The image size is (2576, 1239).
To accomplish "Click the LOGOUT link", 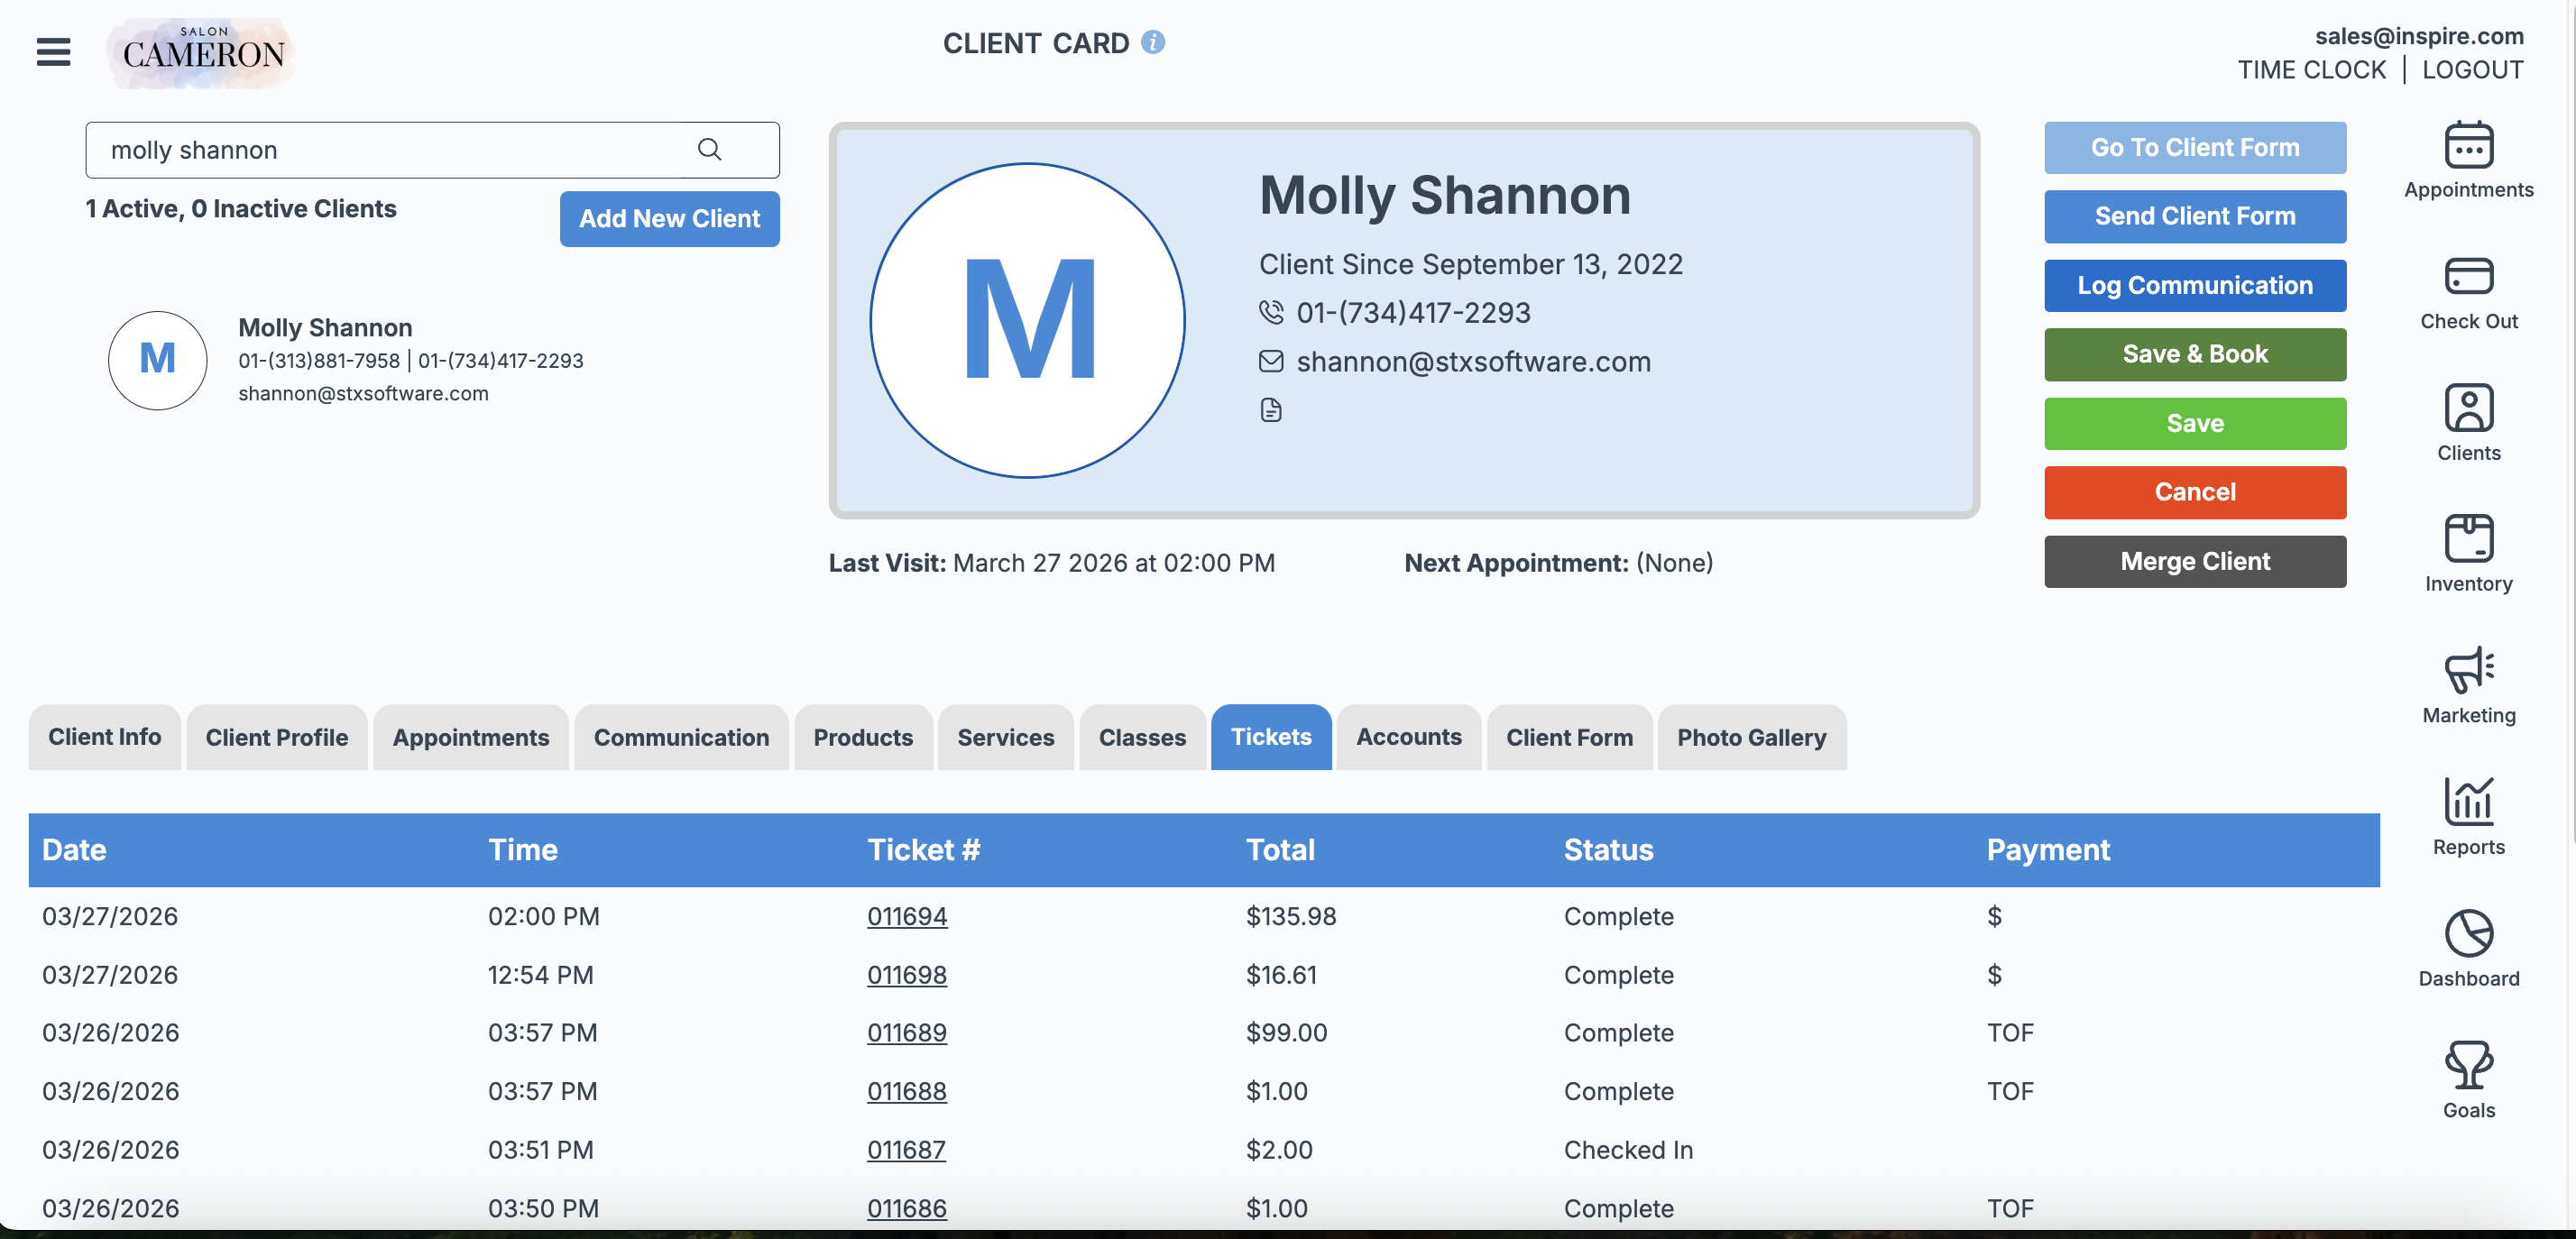I will coord(2472,70).
